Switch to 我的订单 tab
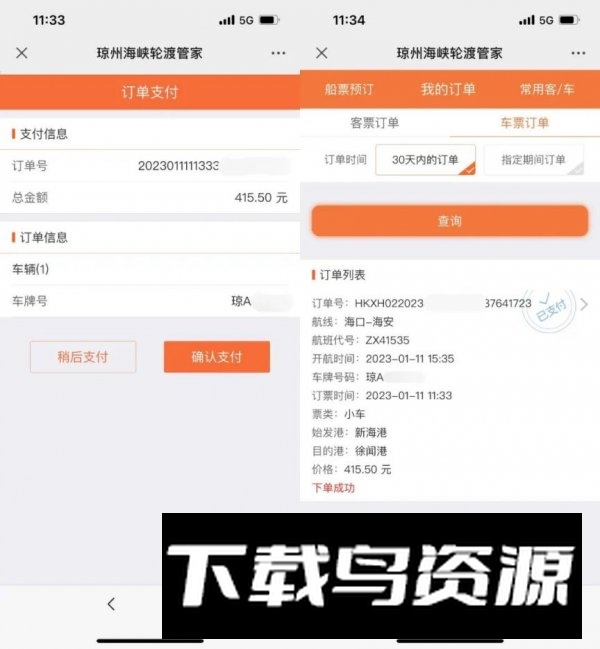 point(449,89)
